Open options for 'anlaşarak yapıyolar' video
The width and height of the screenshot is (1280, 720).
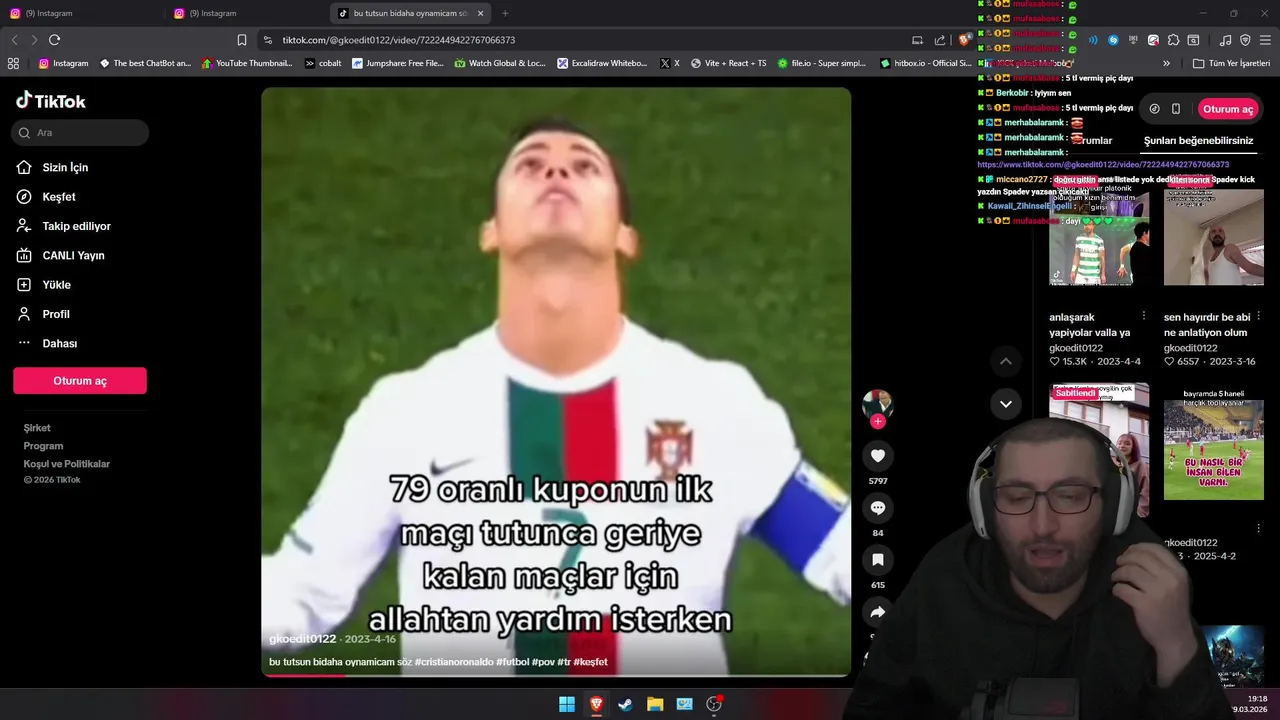click(x=1144, y=316)
